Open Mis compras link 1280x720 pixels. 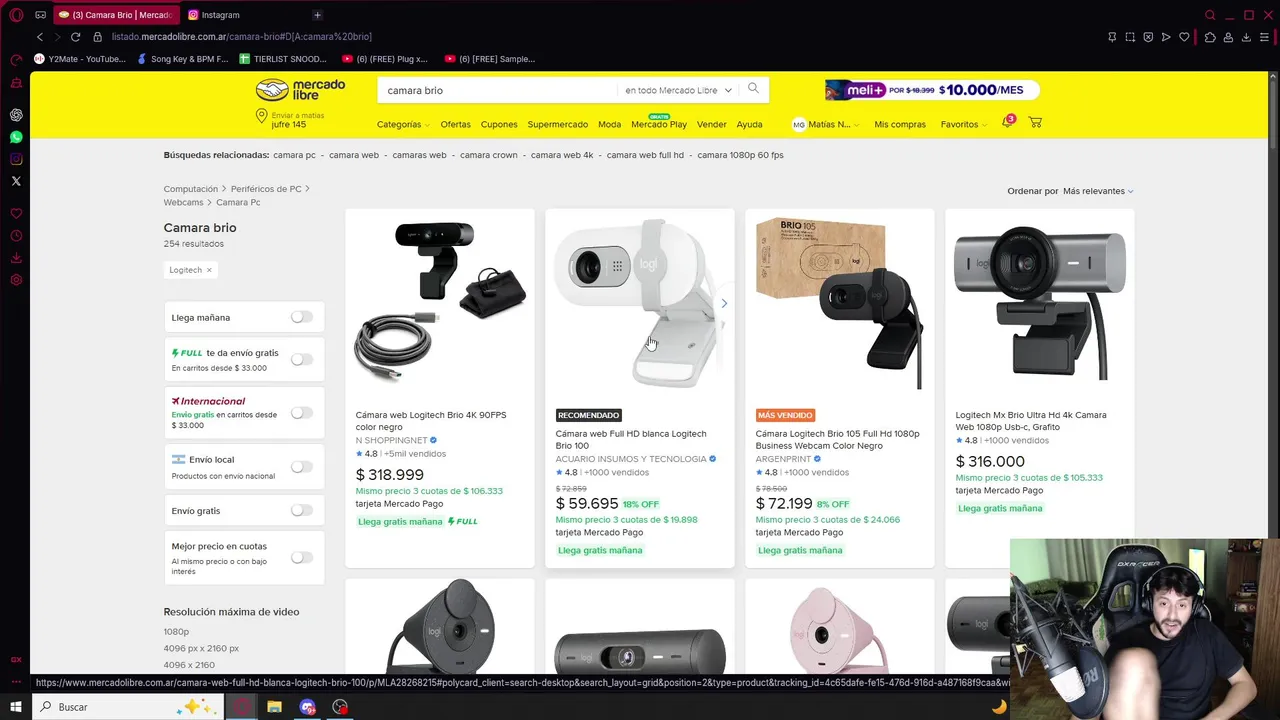(900, 125)
